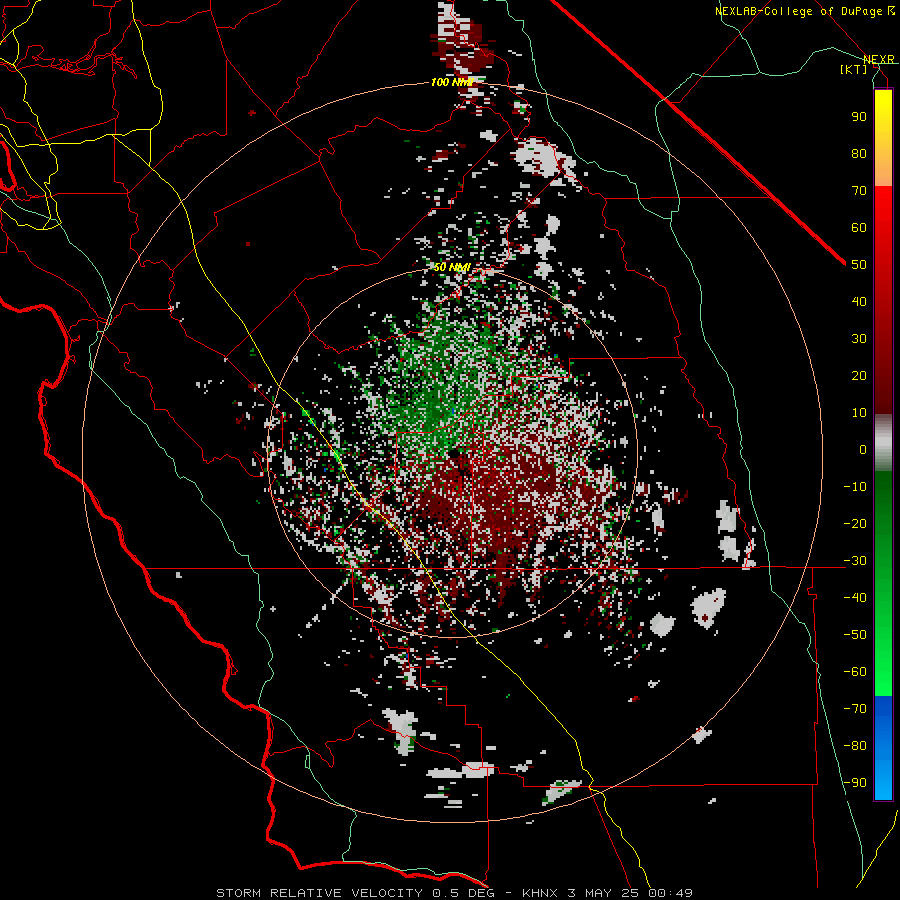
Task: Click the KHNX station identifier
Action: click(x=540, y=893)
